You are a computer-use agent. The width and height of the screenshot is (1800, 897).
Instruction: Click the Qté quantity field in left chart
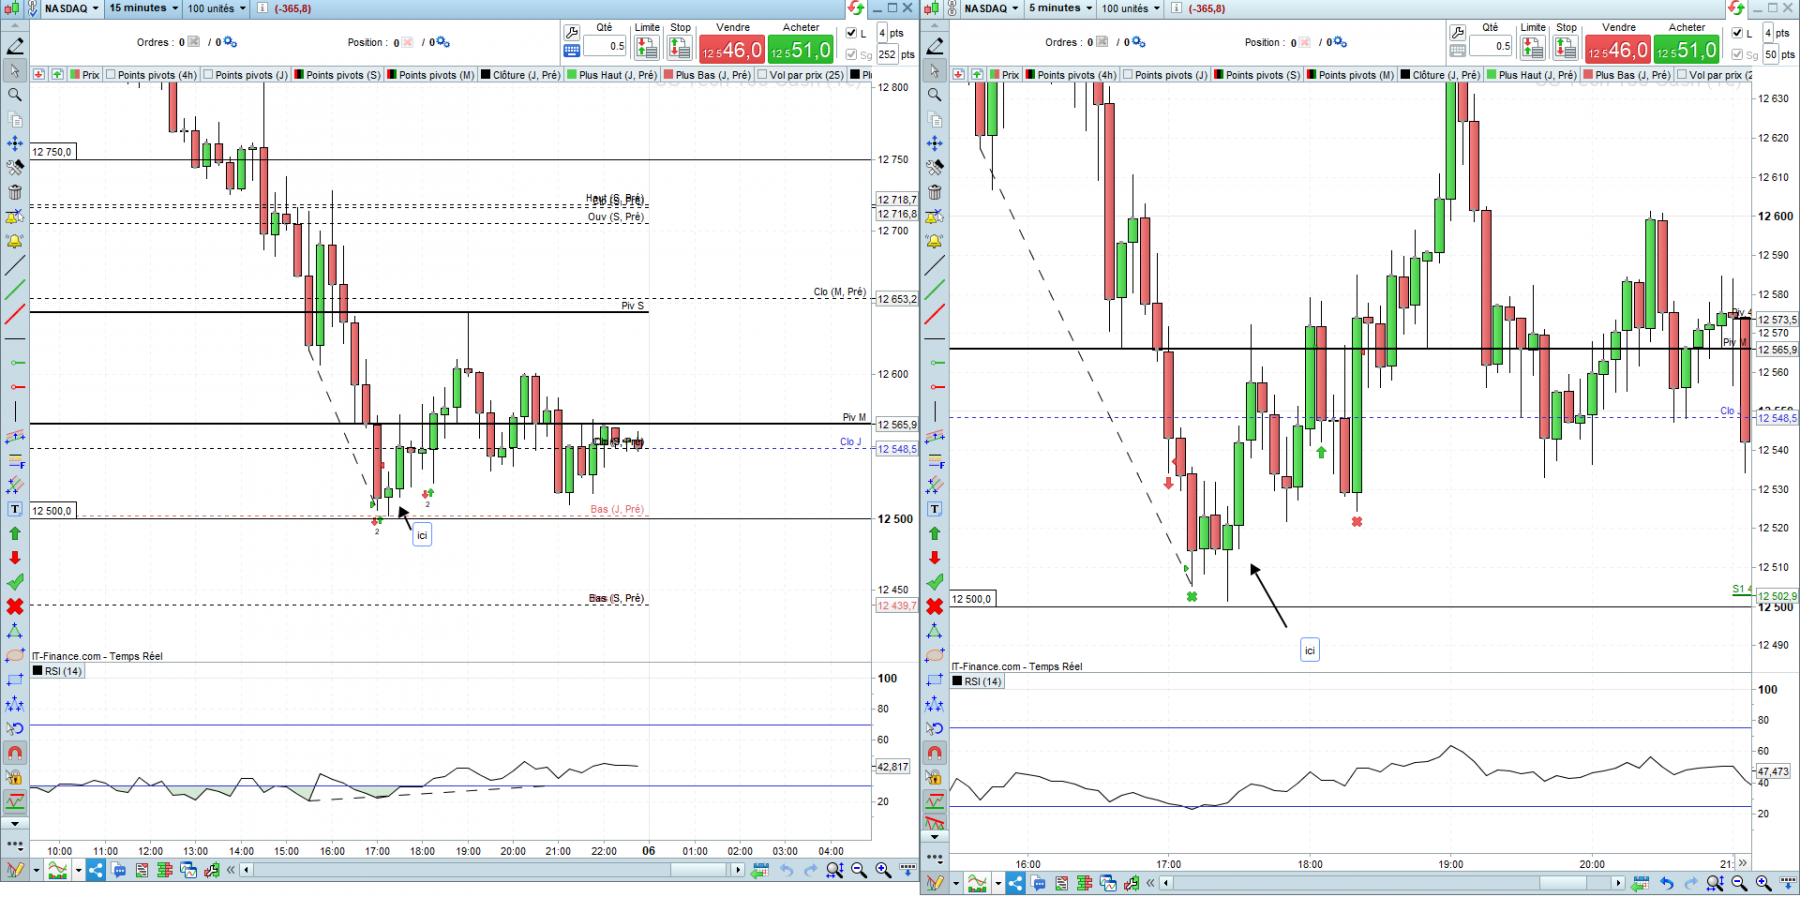605,46
